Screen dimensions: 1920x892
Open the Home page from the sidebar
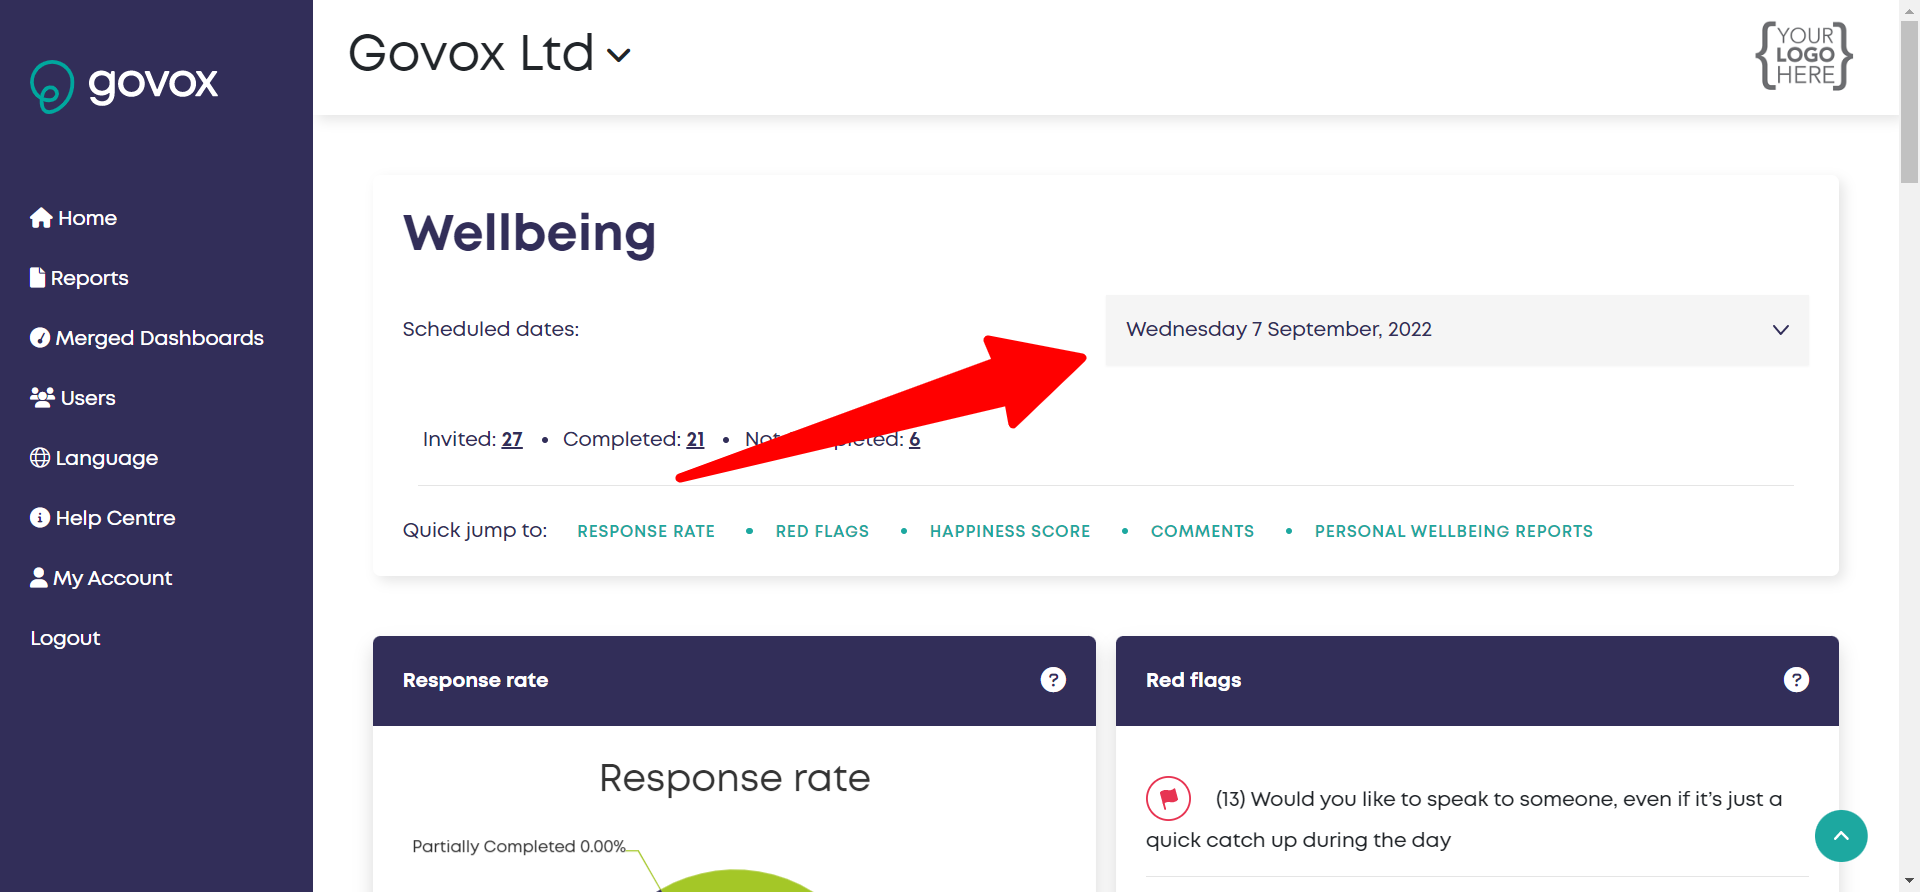coord(74,218)
